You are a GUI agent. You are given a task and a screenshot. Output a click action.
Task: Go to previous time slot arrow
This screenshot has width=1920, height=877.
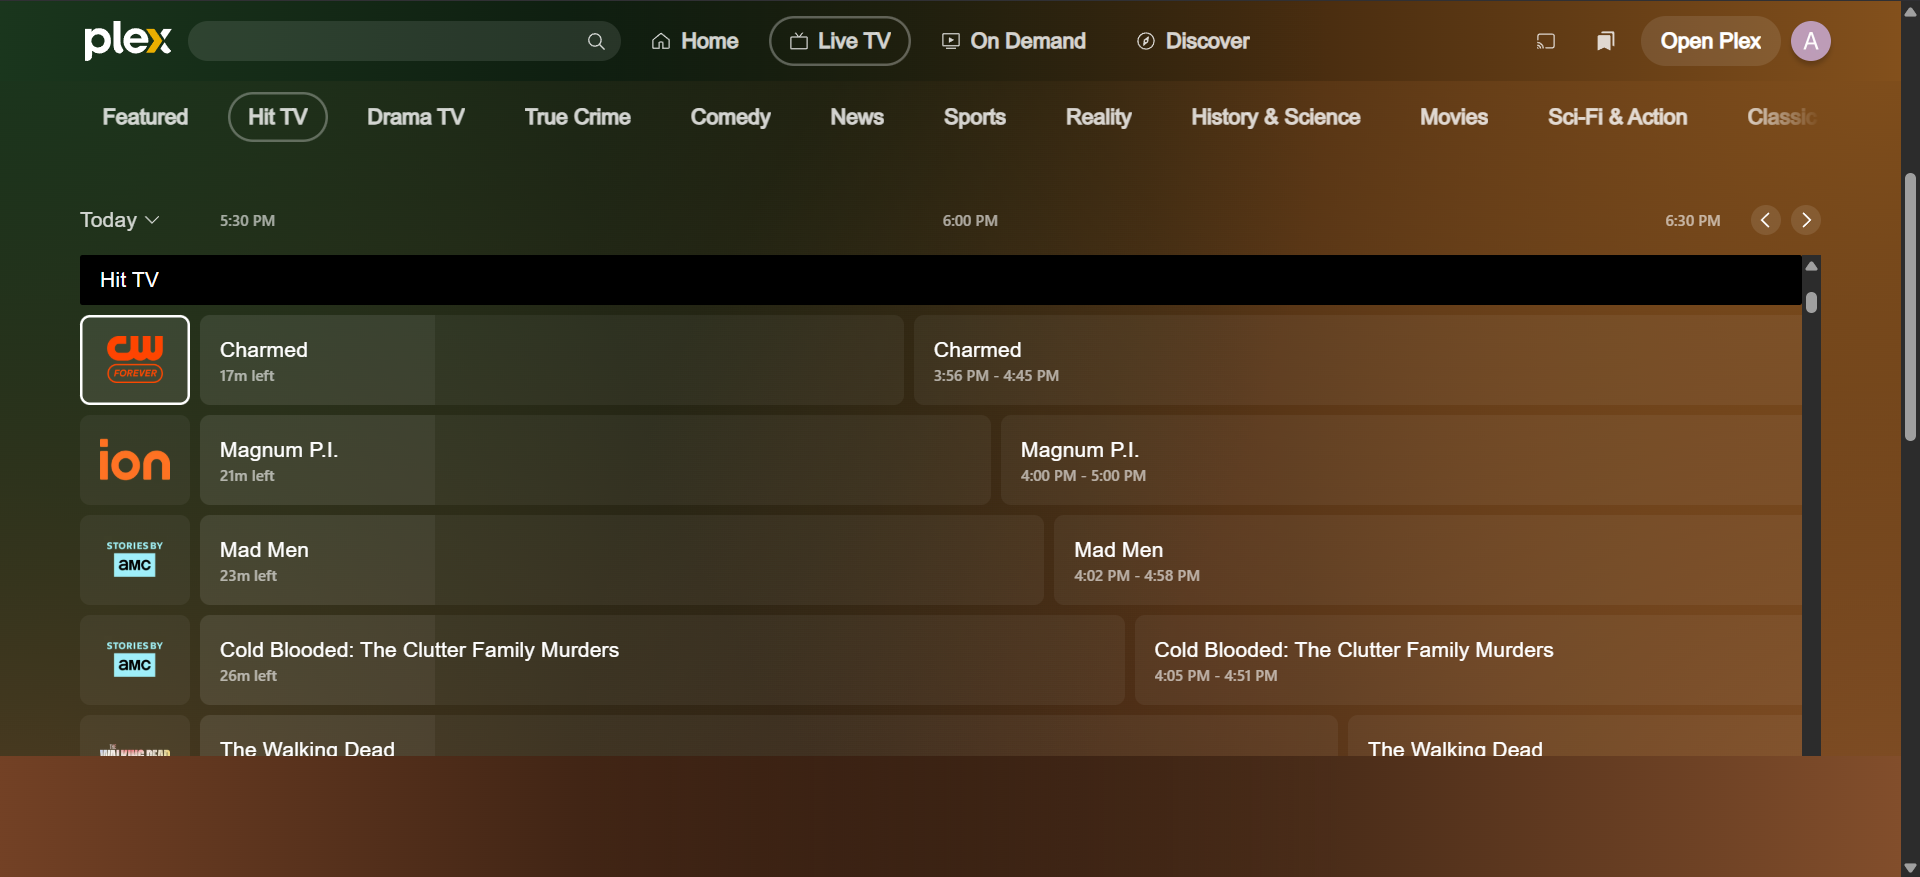(x=1766, y=220)
